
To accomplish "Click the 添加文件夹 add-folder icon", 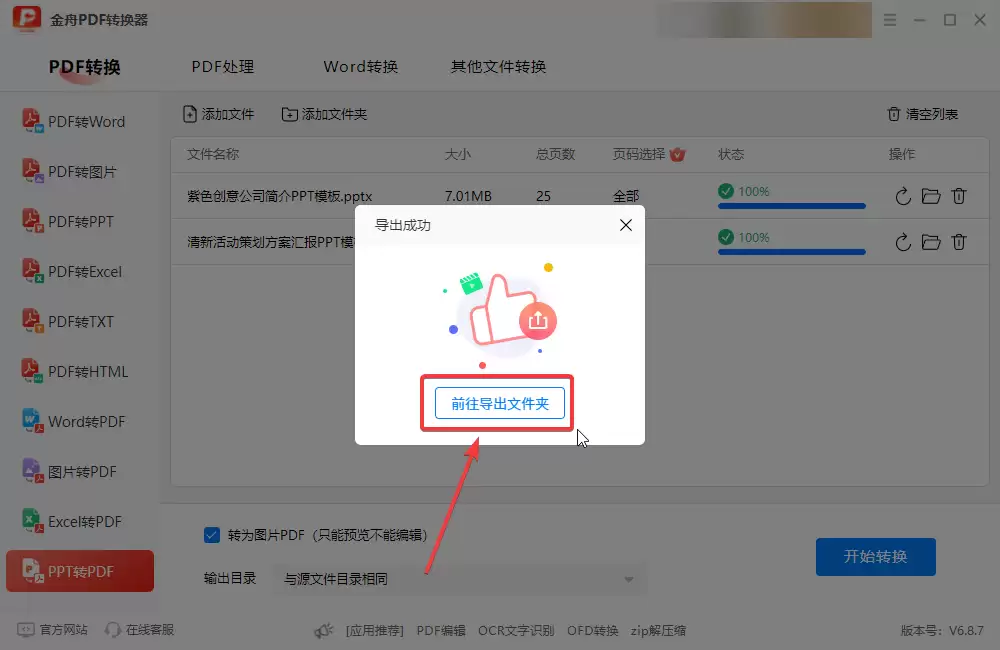I will click(290, 113).
